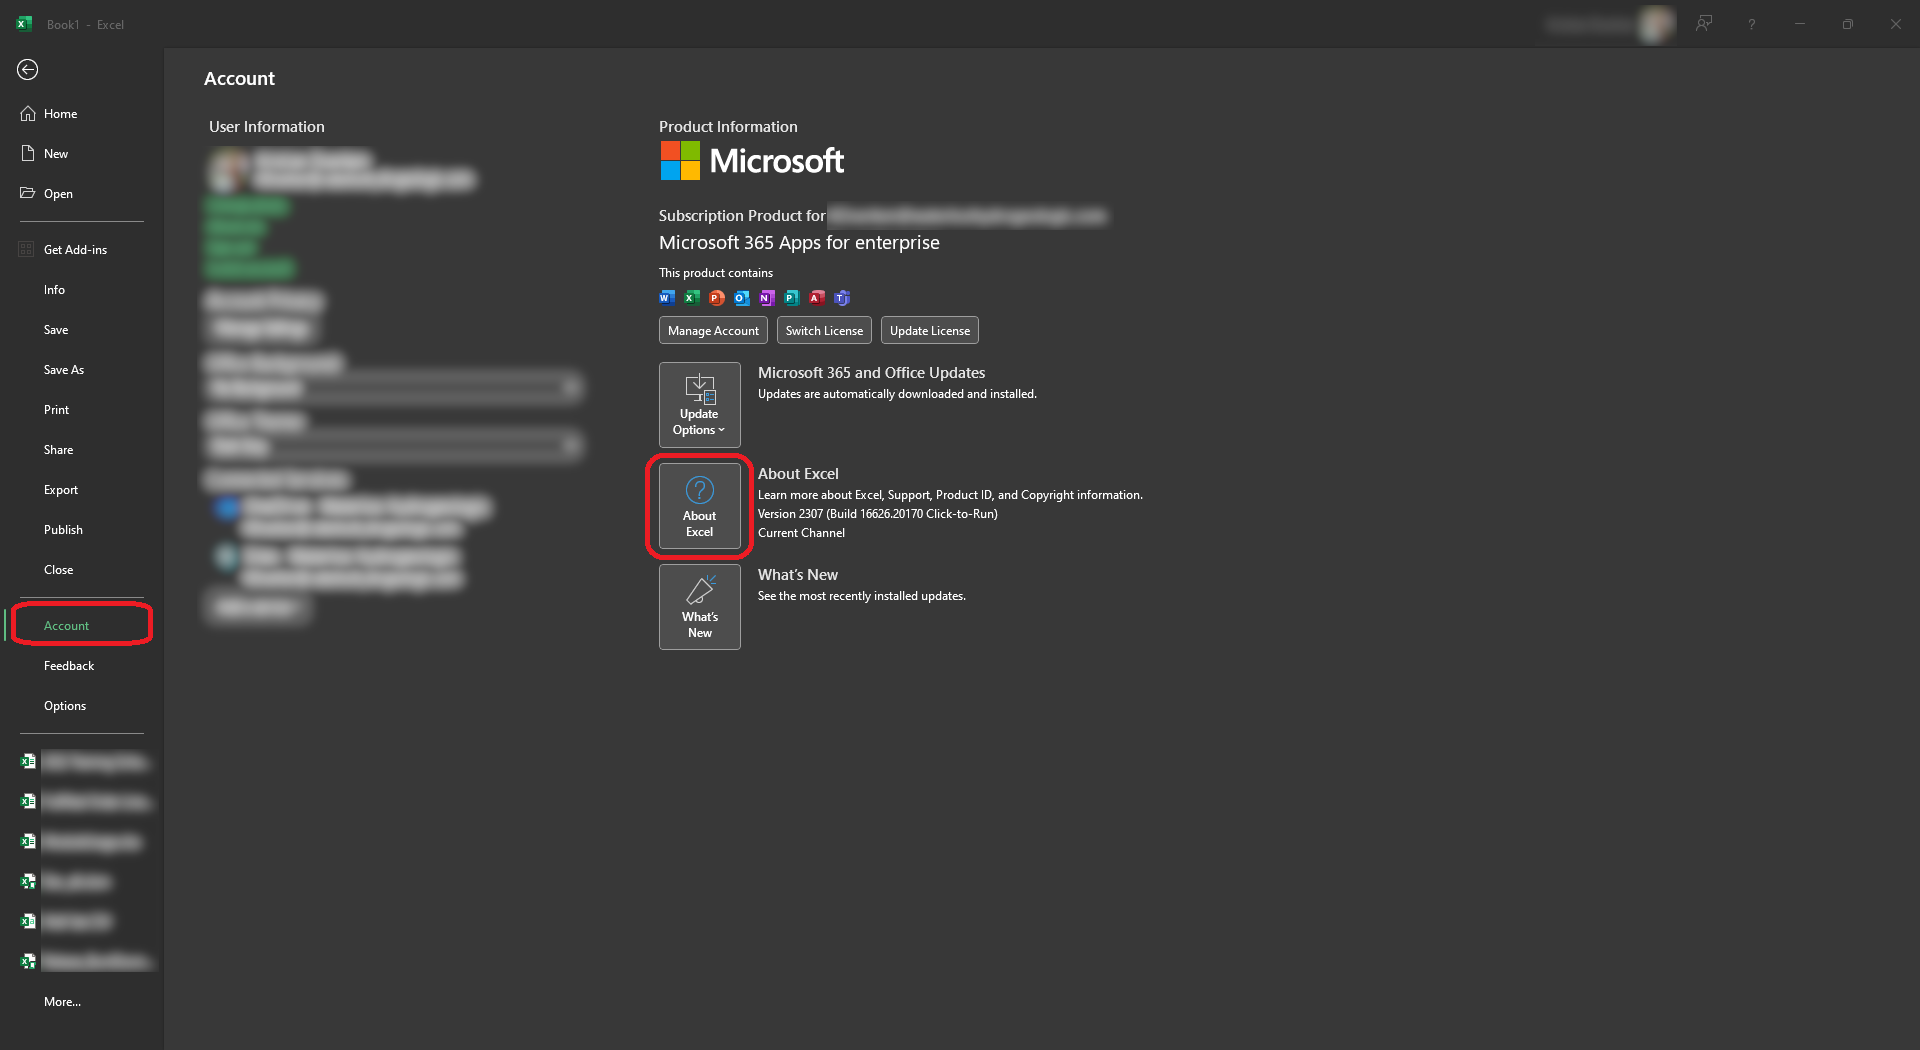This screenshot has height=1050, width=1920.
Task: Expand the Update Options dropdown
Action: tap(700, 405)
